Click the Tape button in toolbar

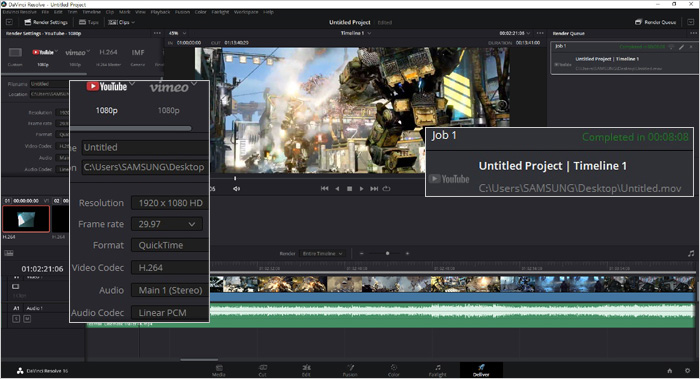[x=88, y=22]
